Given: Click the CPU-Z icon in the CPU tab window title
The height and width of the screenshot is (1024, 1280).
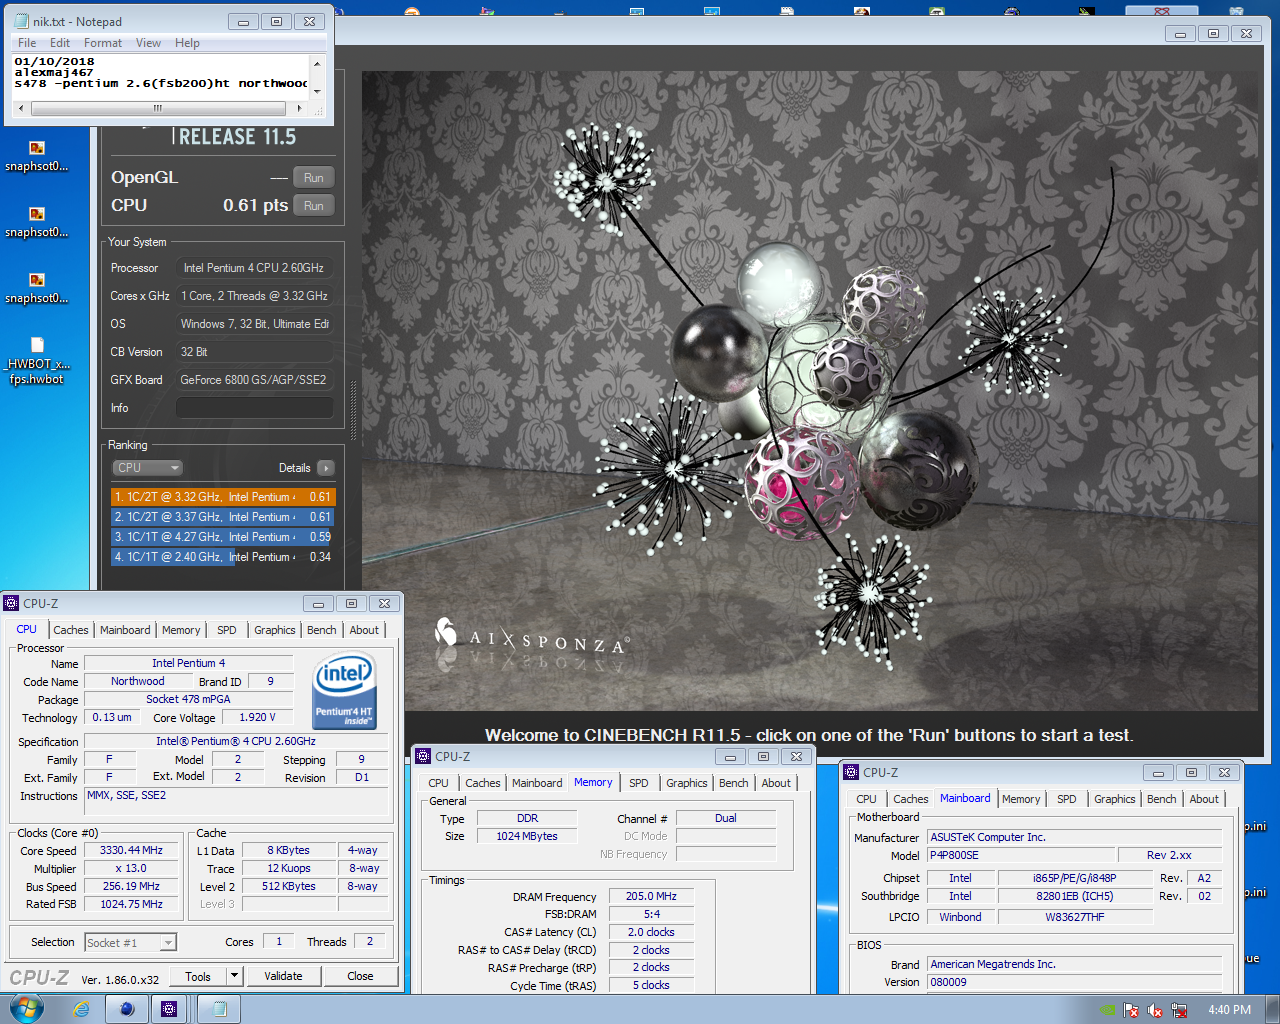Looking at the screenshot, I should tap(11, 603).
